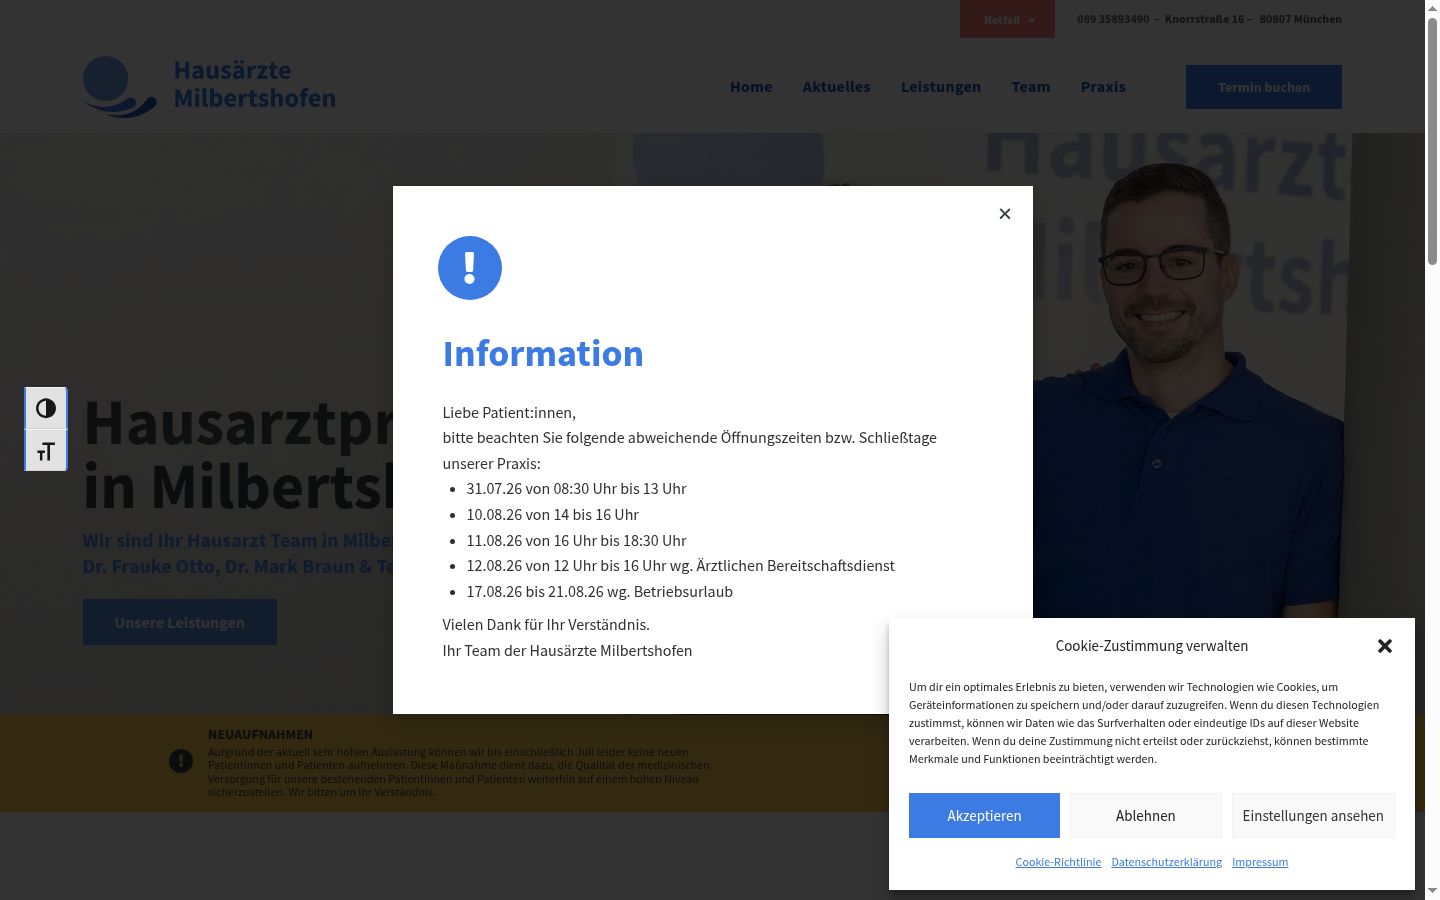The image size is (1440, 900).
Task: Decline cookies with Ablehnen
Action: coord(1146,816)
